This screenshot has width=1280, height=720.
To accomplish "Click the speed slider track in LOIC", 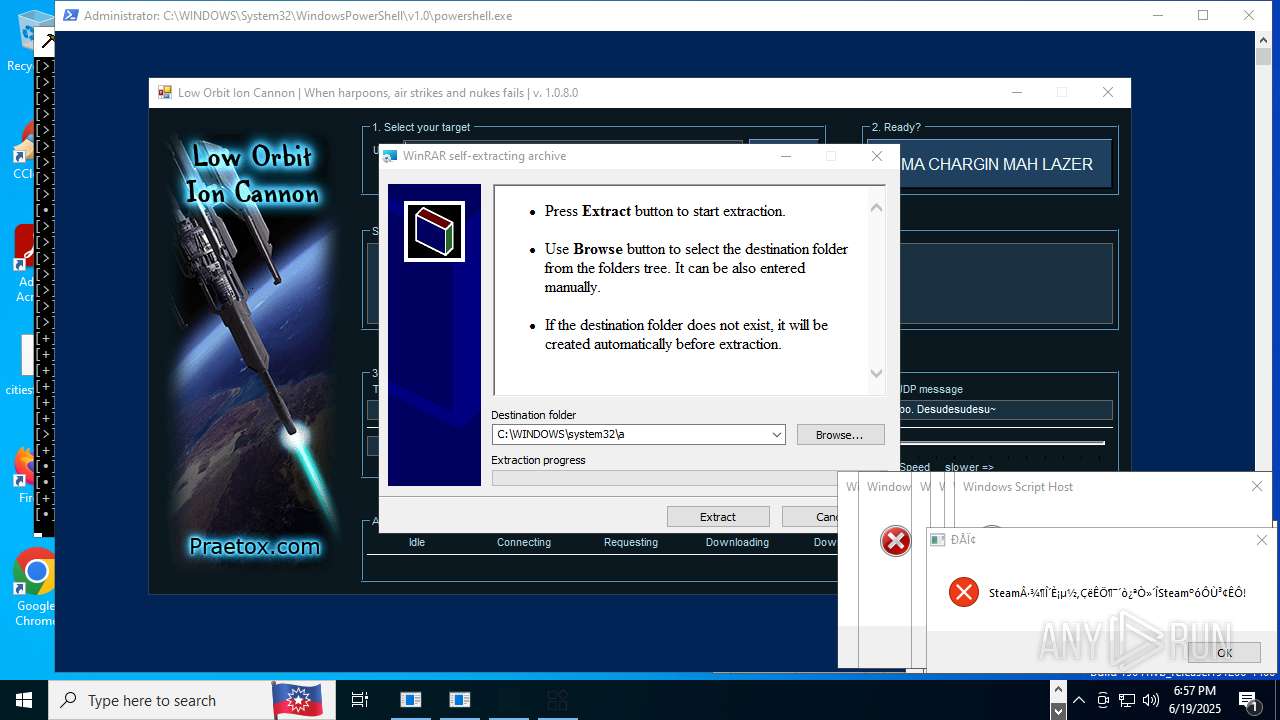I will pyautogui.click(x=1003, y=442).
